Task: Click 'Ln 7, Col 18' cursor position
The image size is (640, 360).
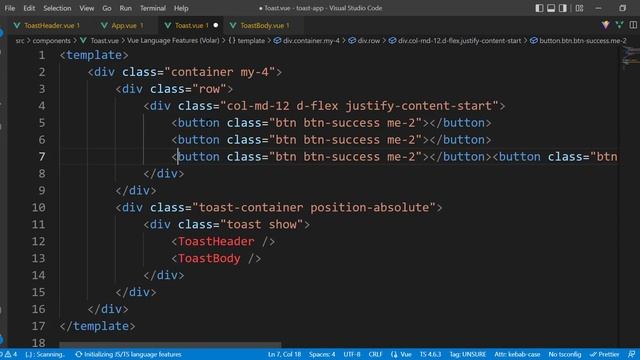Action: click(284, 354)
